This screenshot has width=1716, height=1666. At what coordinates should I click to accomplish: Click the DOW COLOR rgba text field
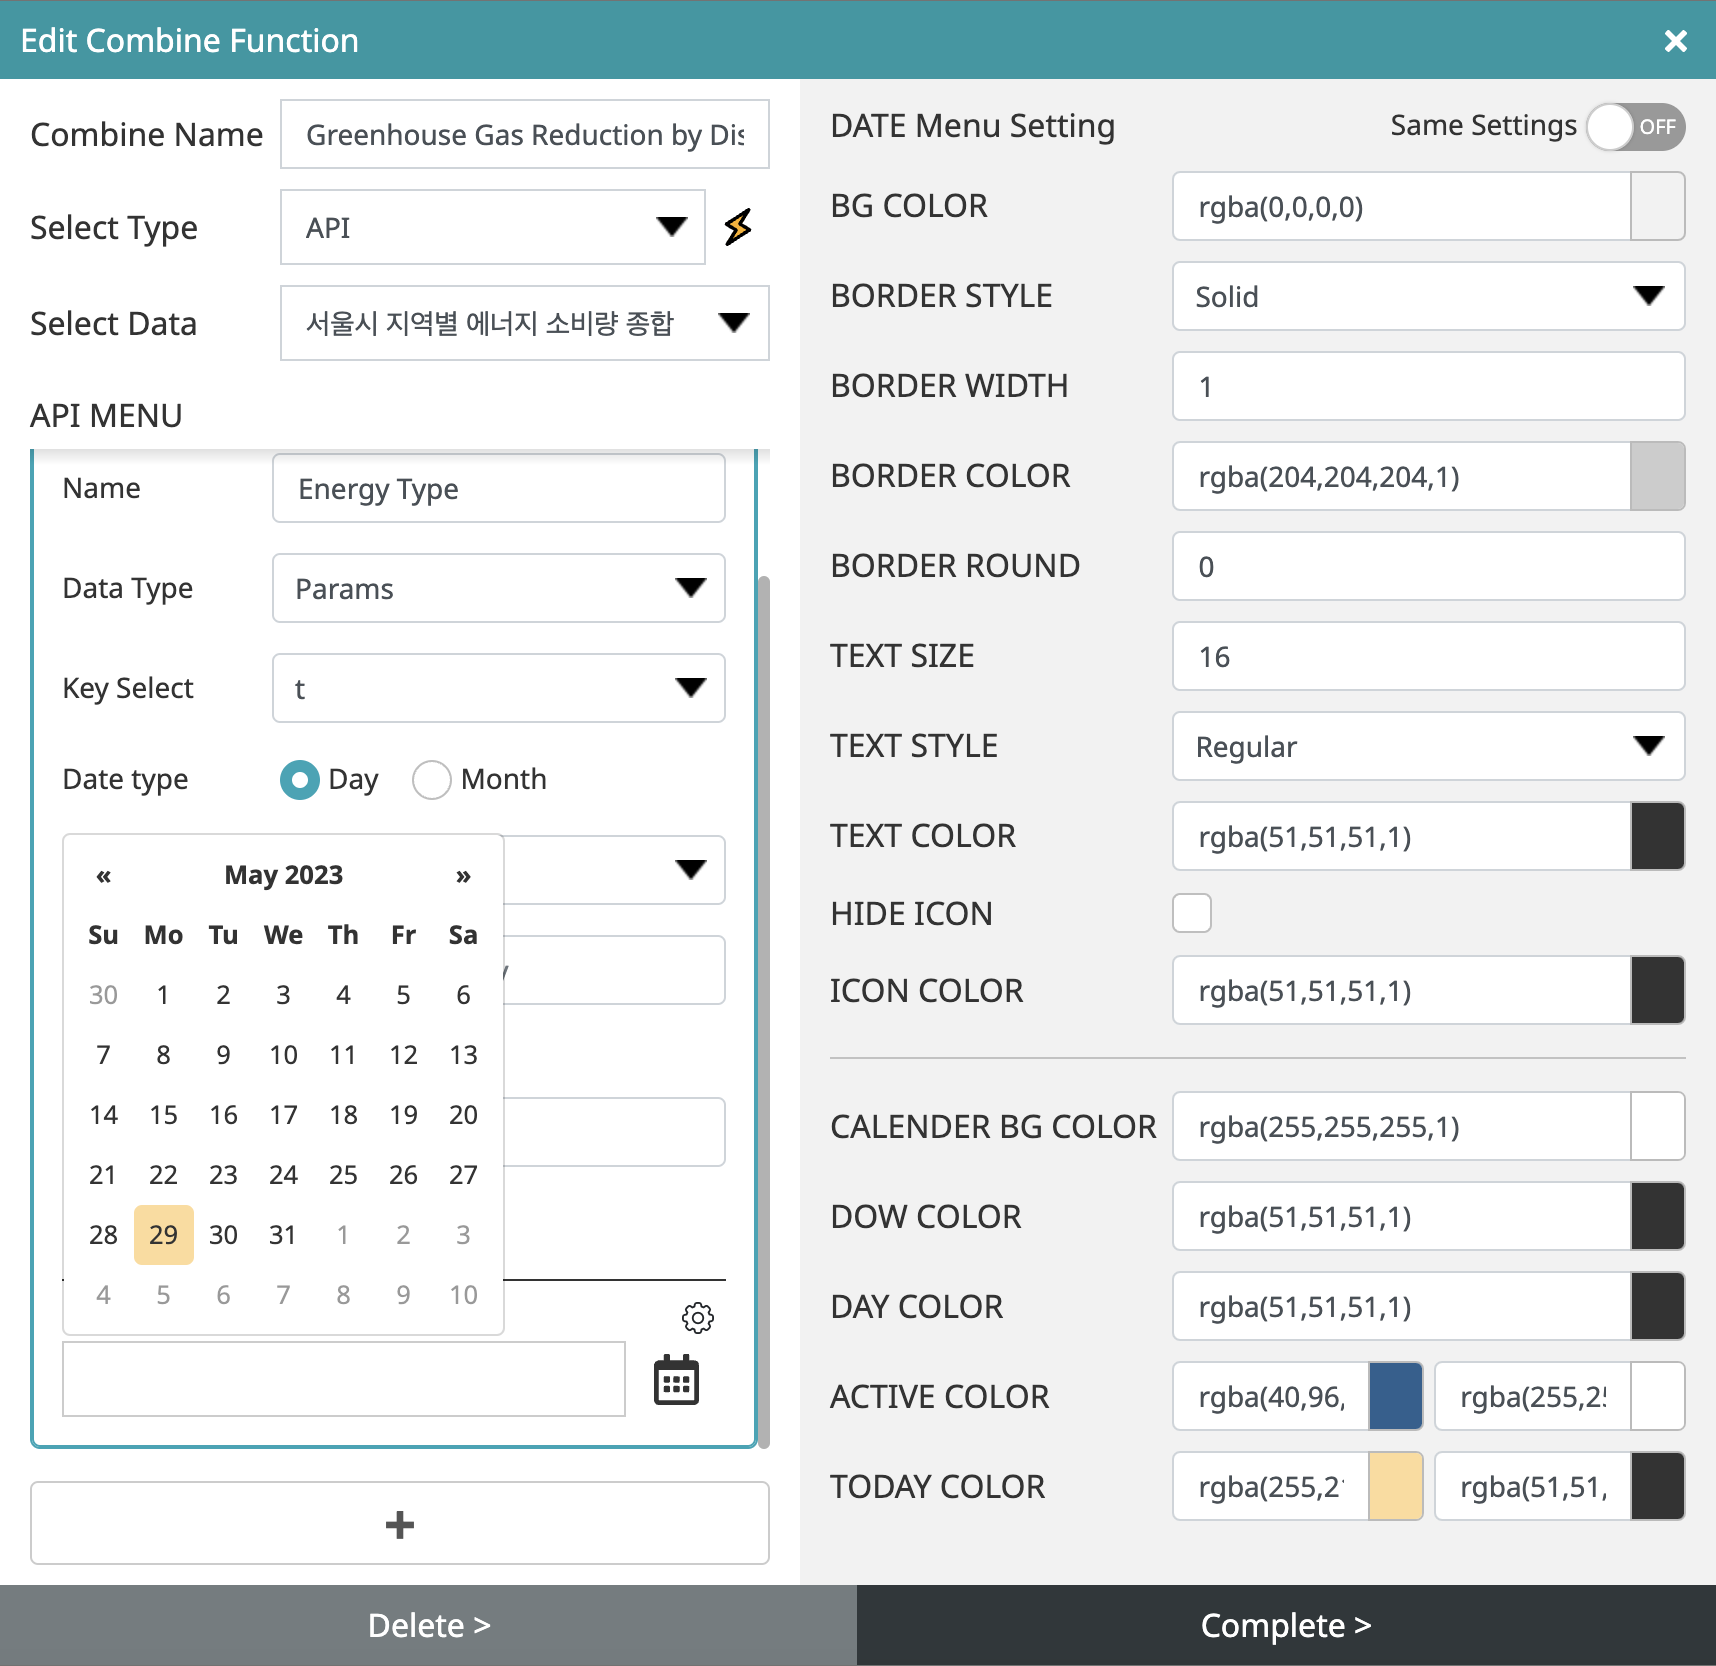(x=1401, y=1216)
